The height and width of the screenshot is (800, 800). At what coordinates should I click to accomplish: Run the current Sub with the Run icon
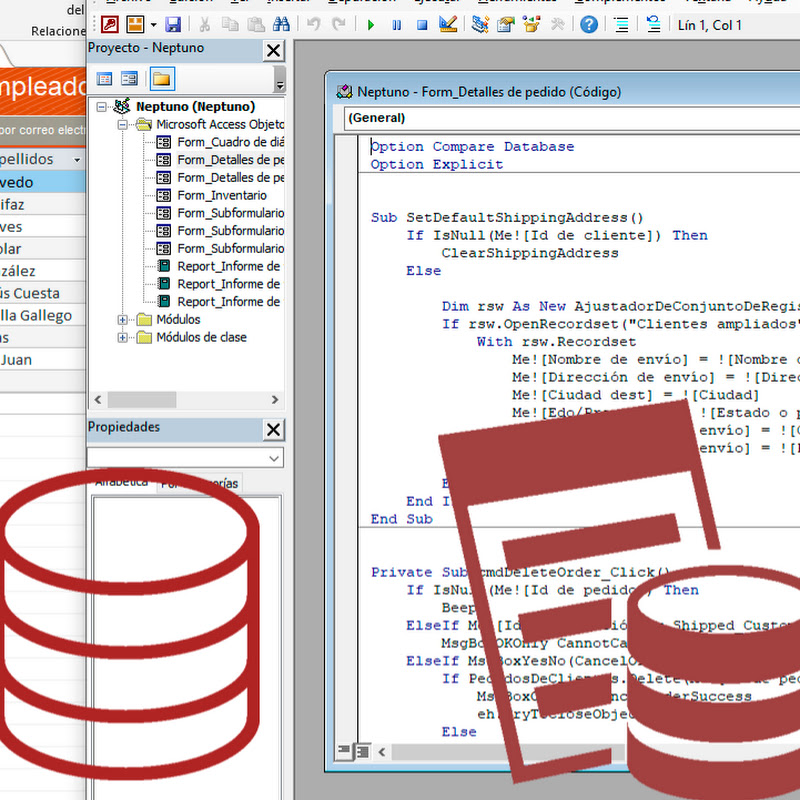(x=371, y=24)
